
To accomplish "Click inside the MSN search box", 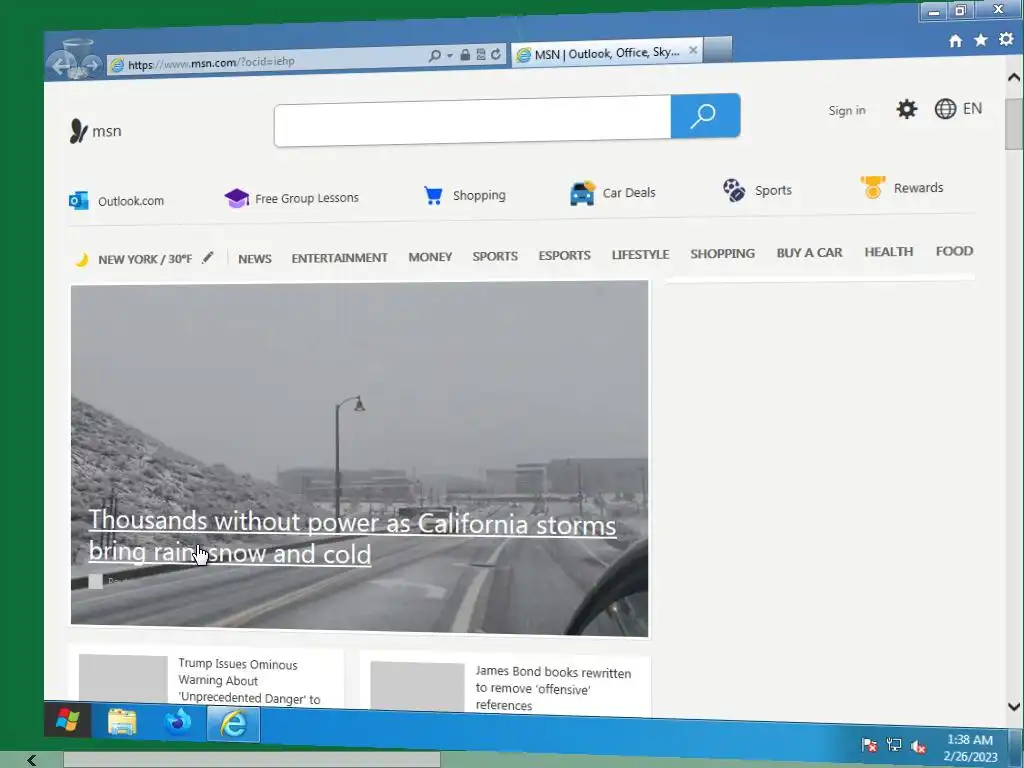I will click(x=472, y=121).
